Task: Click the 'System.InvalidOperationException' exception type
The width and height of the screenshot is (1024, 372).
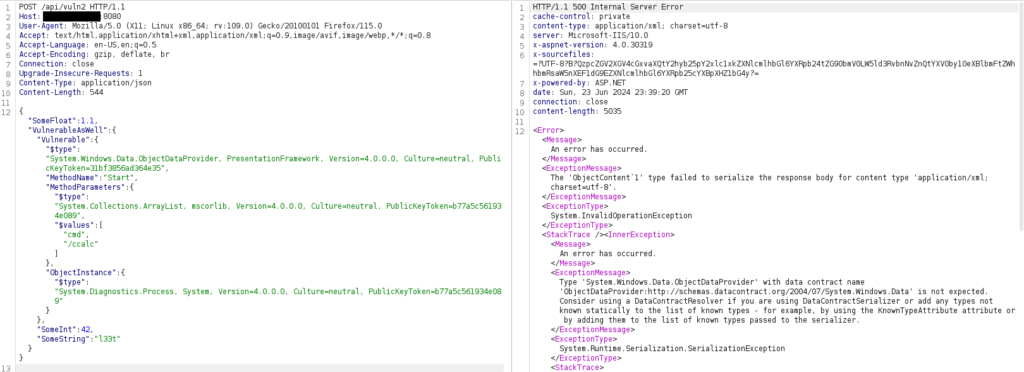Action: point(621,215)
